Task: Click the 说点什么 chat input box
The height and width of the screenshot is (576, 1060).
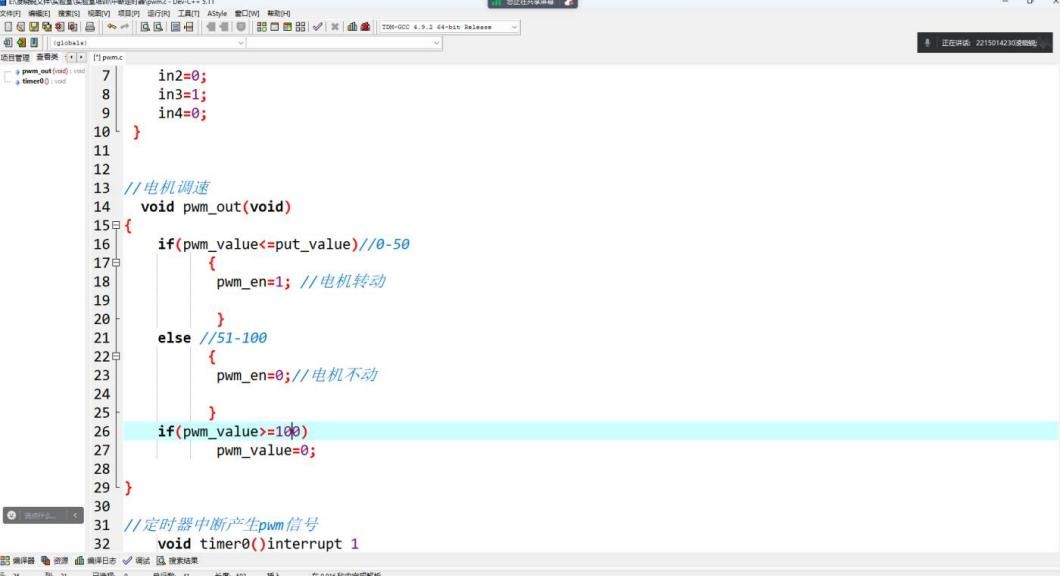Action: [40, 515]
